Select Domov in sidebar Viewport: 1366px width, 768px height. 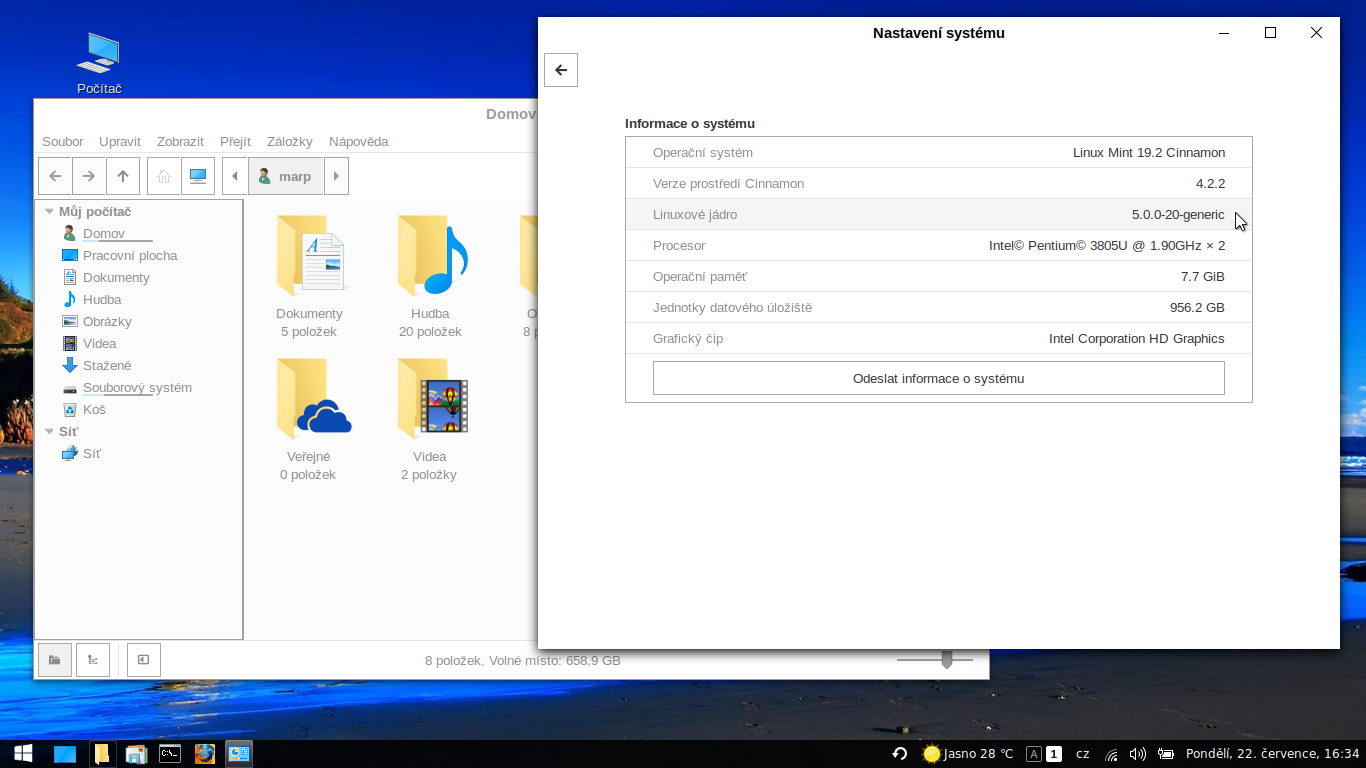click(x=104, y=234)
